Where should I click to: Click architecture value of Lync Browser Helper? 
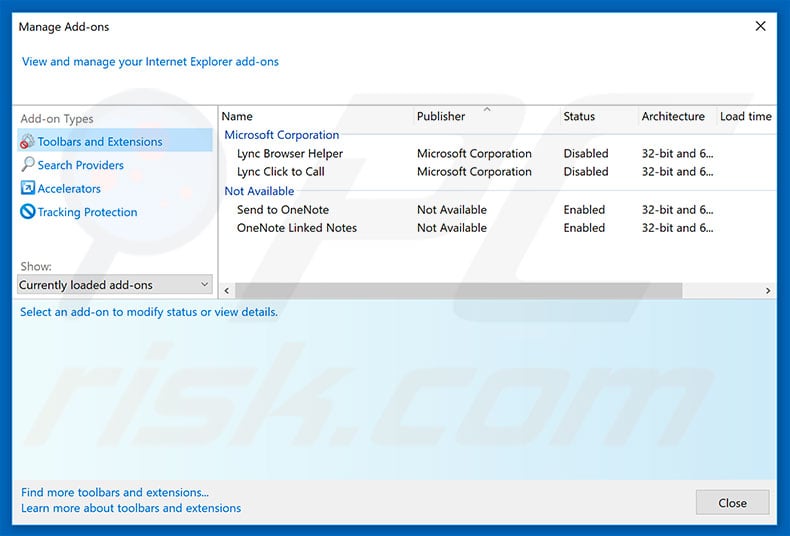click(x=677, y=153)
